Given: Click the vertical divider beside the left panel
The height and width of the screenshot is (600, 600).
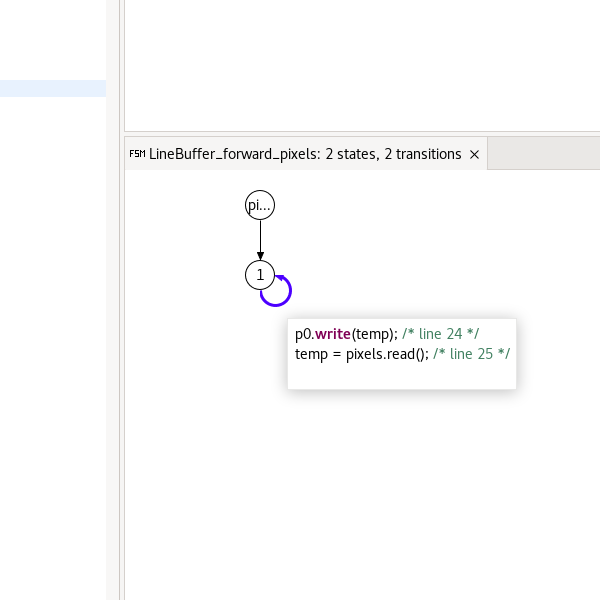Looking at the screenshot, I should tap(114, 300).
